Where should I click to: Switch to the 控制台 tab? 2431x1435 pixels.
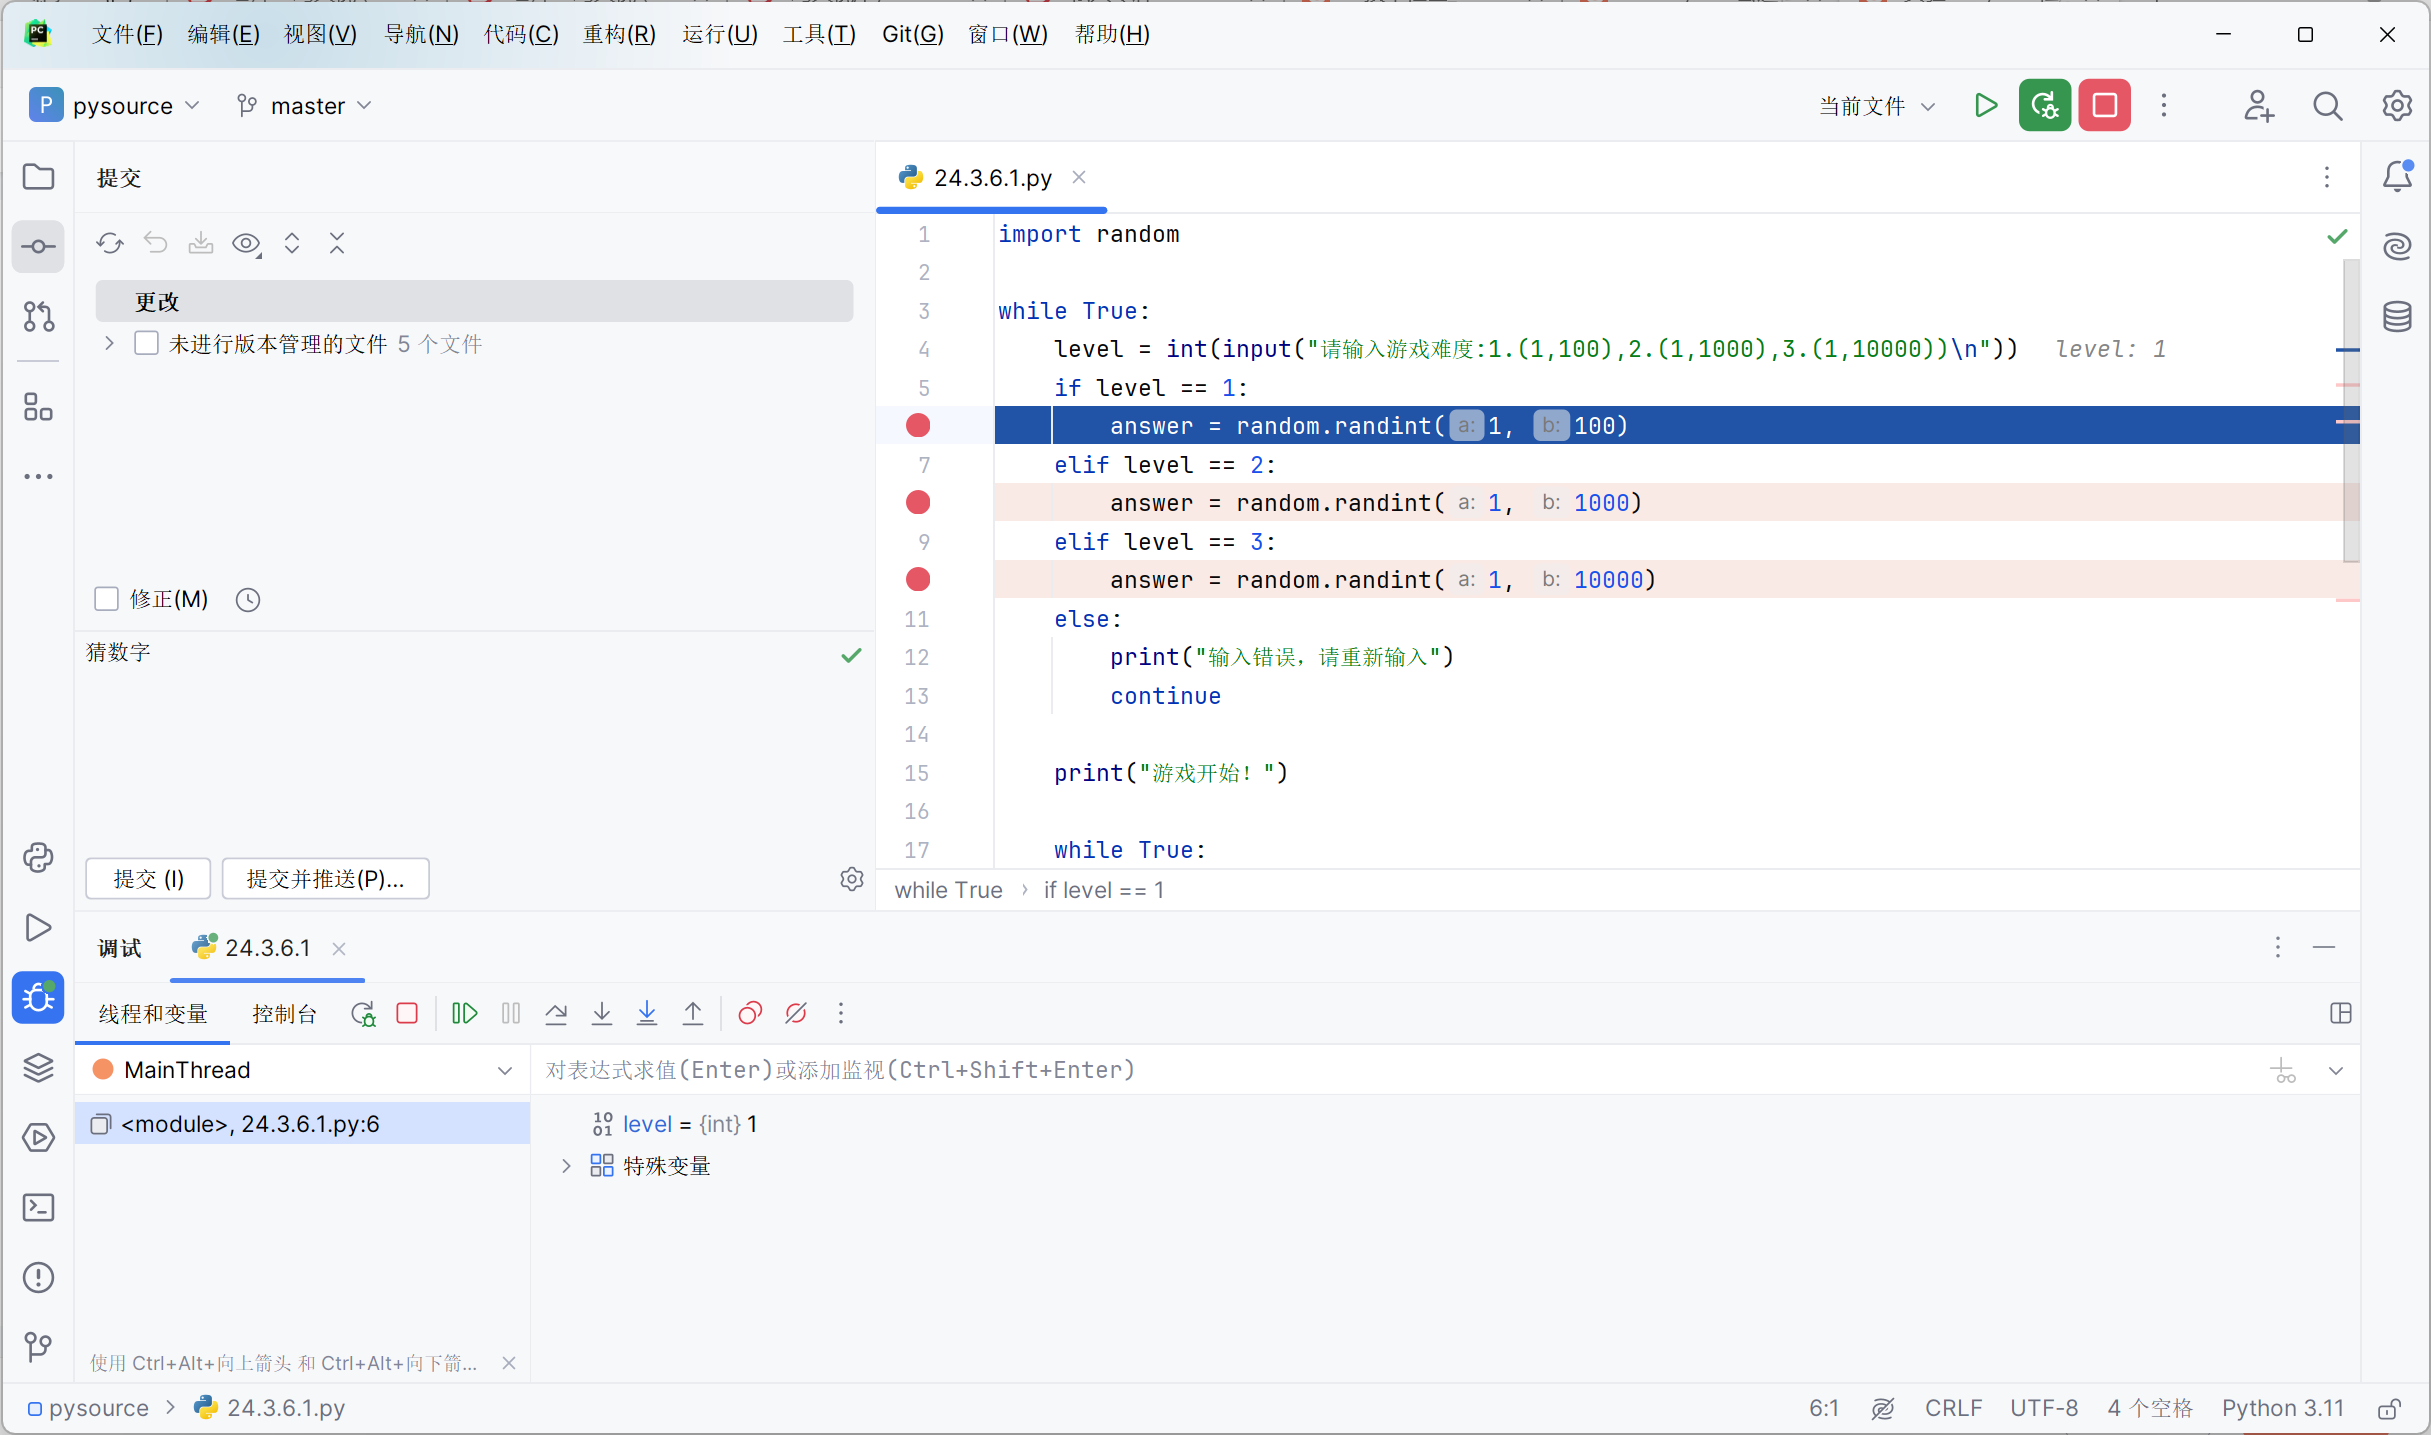[284, 1013]
